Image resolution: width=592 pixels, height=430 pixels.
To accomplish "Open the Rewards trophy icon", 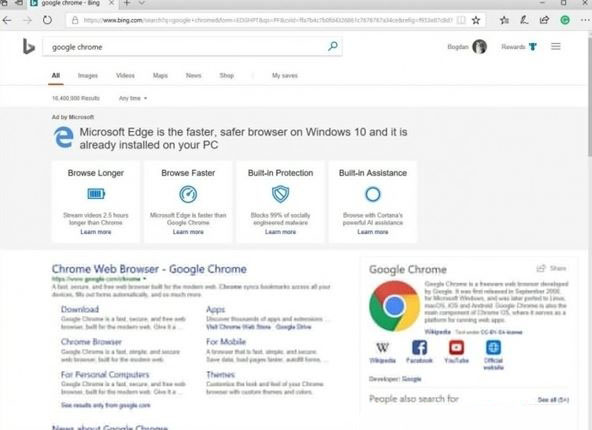I will [x=533, y=47].
